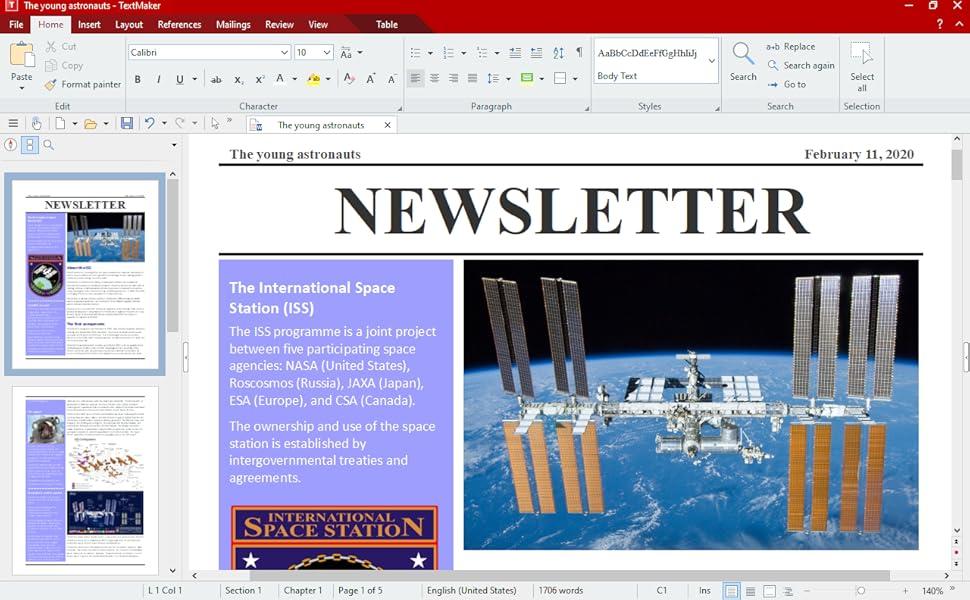Enable center paragraph alignment
Screen dimensions: 970x600
pyautogui.click(x=435, y=78)
